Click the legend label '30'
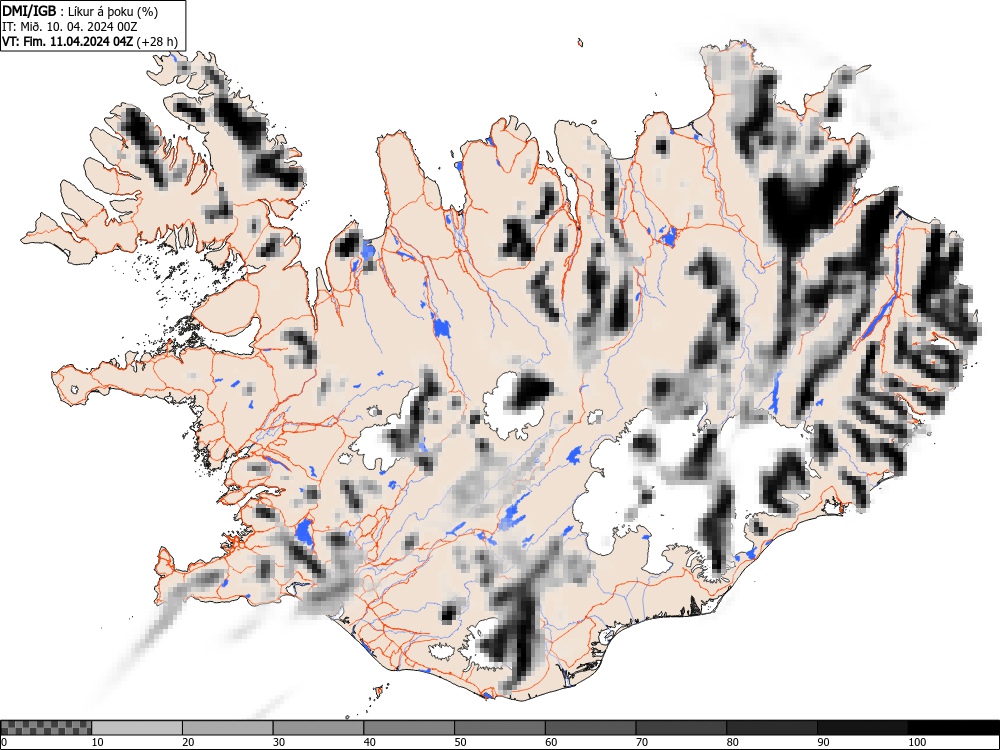This screenshot has width=1000, height=750. click(279, 742)
